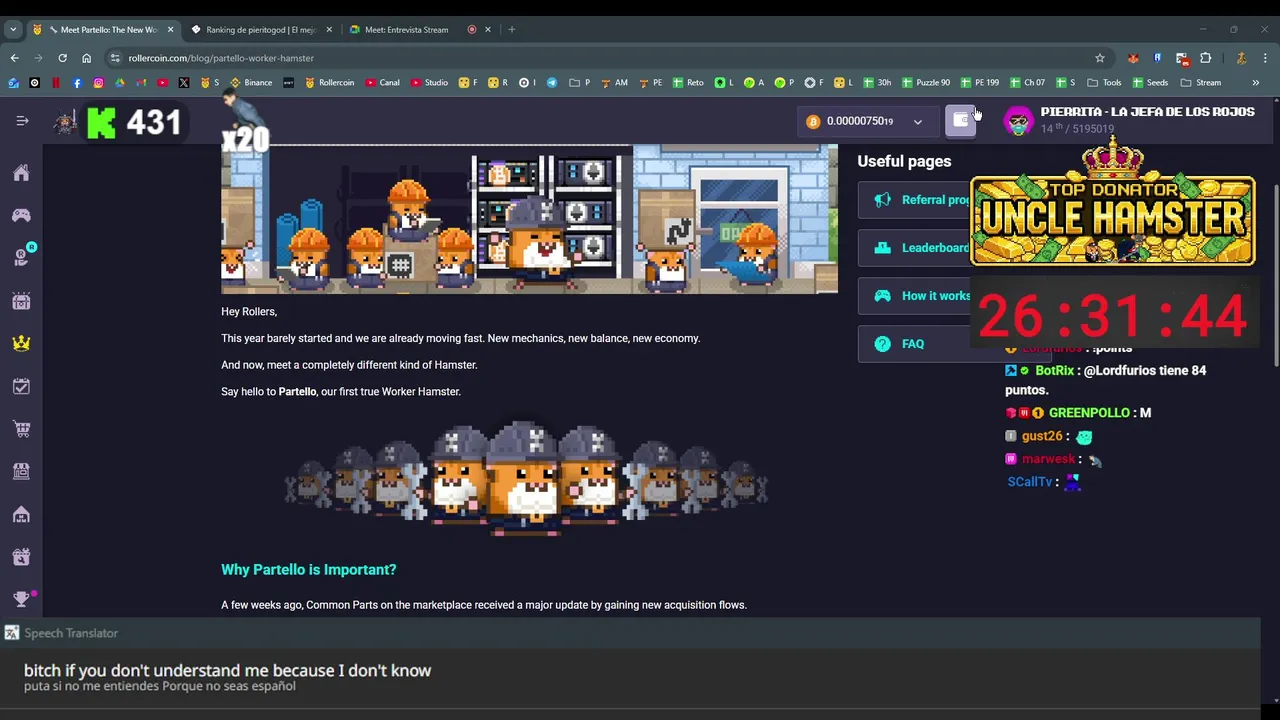Open the Pierrita profile avatar
1280x720 pixels.
(x=1018, y=121)
